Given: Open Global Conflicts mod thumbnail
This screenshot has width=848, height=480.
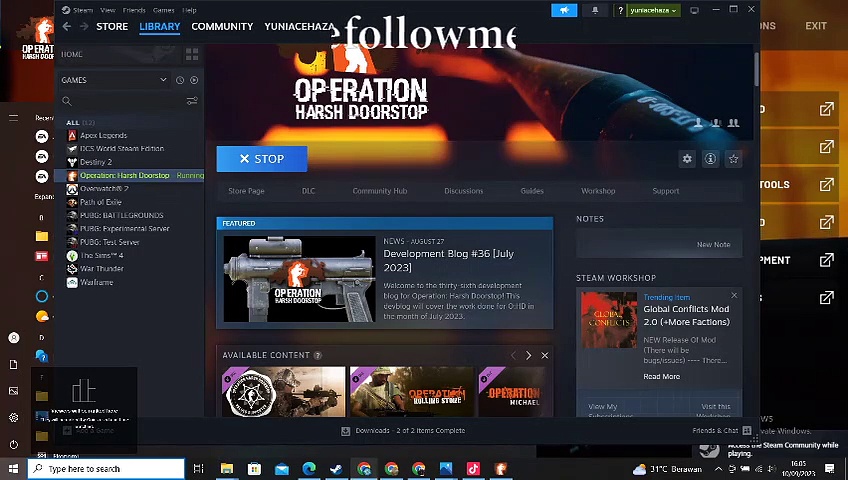Looking at the screenshot, I should (x=609, y=320).
